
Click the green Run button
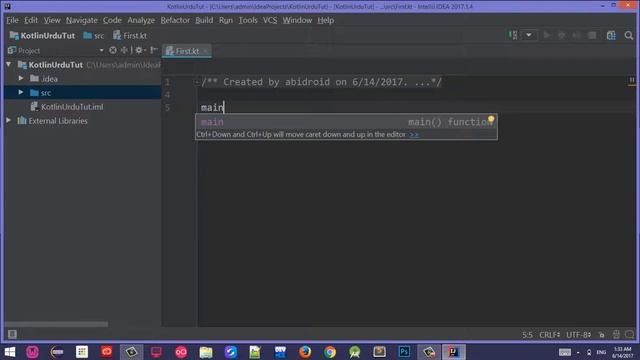[x=547, y=36]
